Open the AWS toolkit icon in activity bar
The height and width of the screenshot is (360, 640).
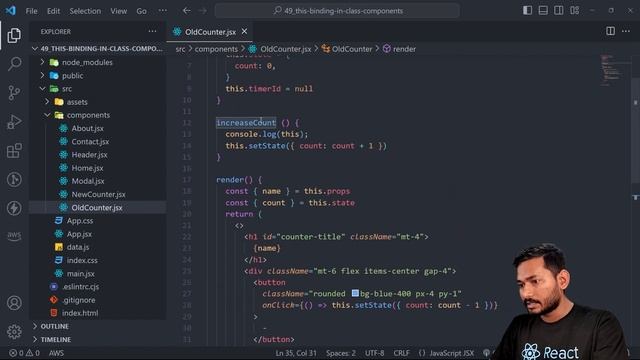(x=14, y=236)
